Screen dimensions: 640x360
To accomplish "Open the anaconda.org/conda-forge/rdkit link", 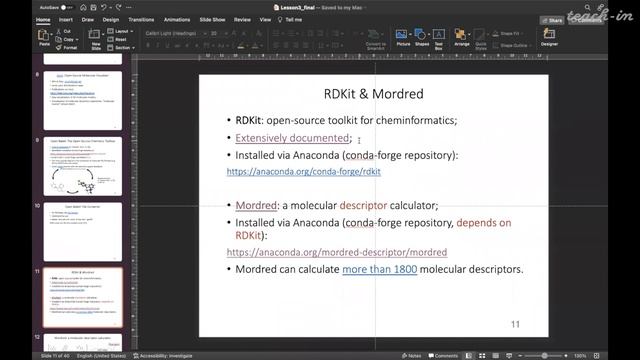I will (304, 171).
